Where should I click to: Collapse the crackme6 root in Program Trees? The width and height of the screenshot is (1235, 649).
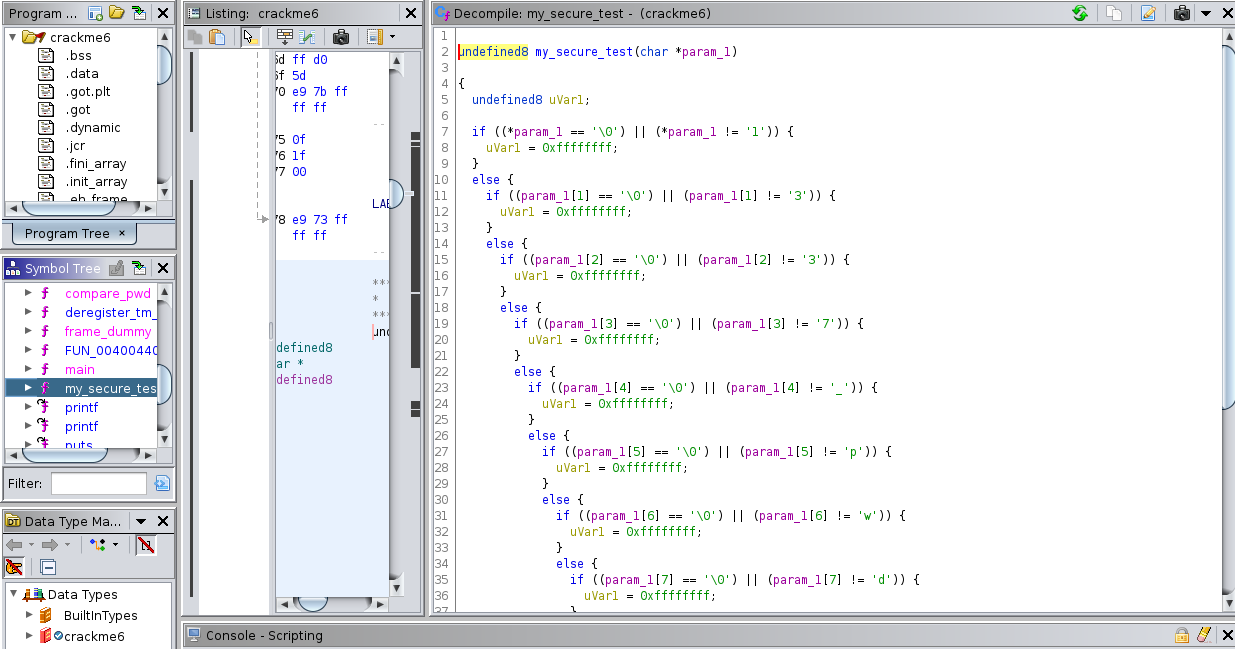pos(12,37)
